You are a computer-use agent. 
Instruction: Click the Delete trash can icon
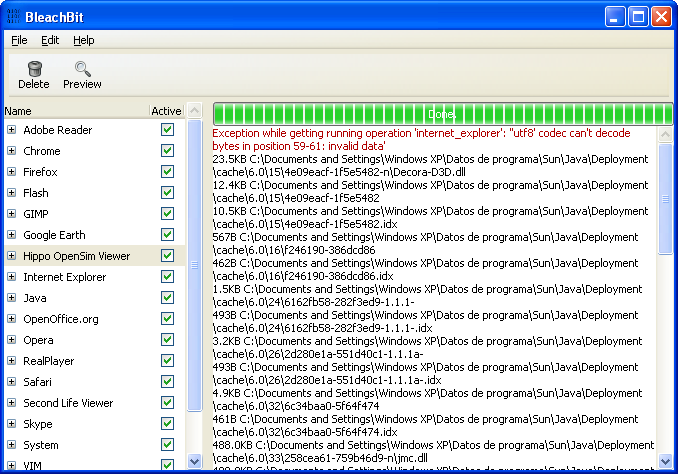point(34,69)
